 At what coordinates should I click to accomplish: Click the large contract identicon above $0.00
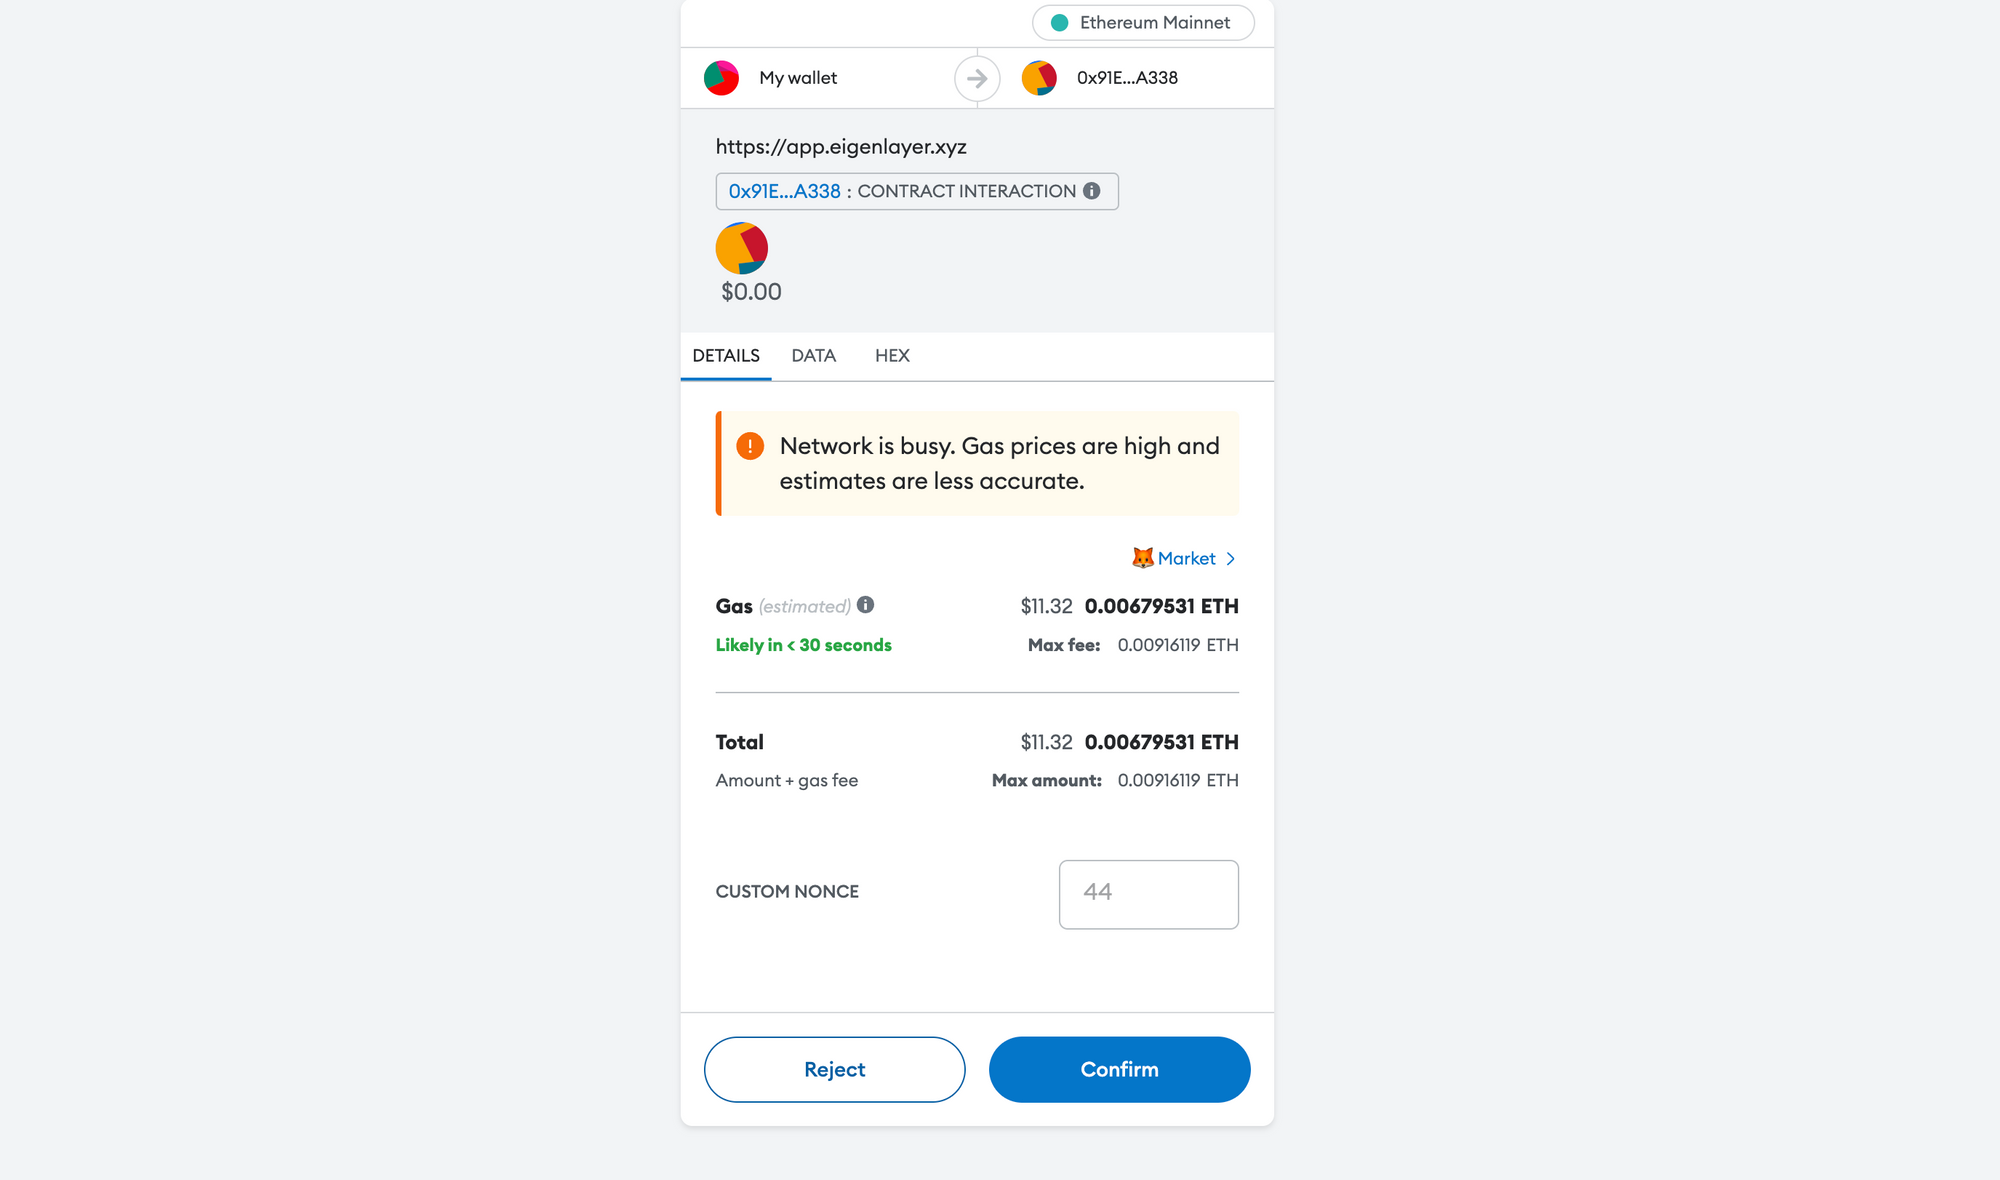tap(742, 248)
